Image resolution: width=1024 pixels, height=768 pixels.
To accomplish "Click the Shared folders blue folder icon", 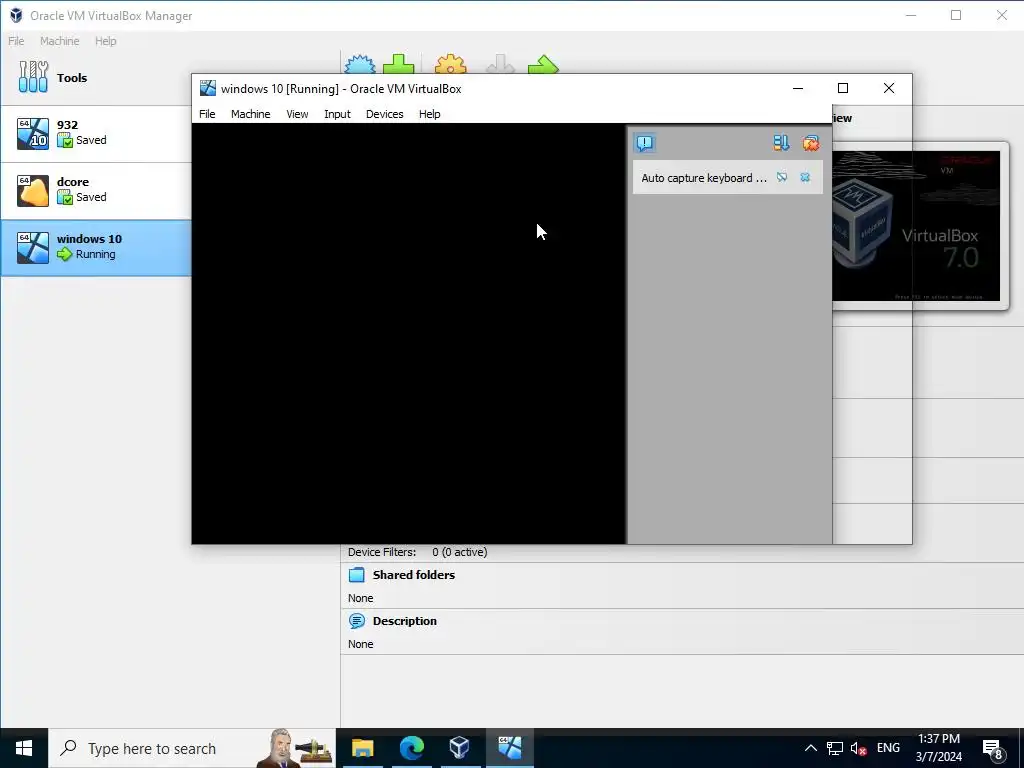I will pyautogui.click(x=357, y=575).
